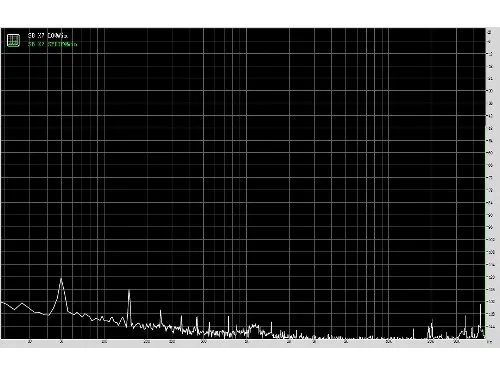
Task: Click the far-left start of the white trace
Action: coord(2,302)
